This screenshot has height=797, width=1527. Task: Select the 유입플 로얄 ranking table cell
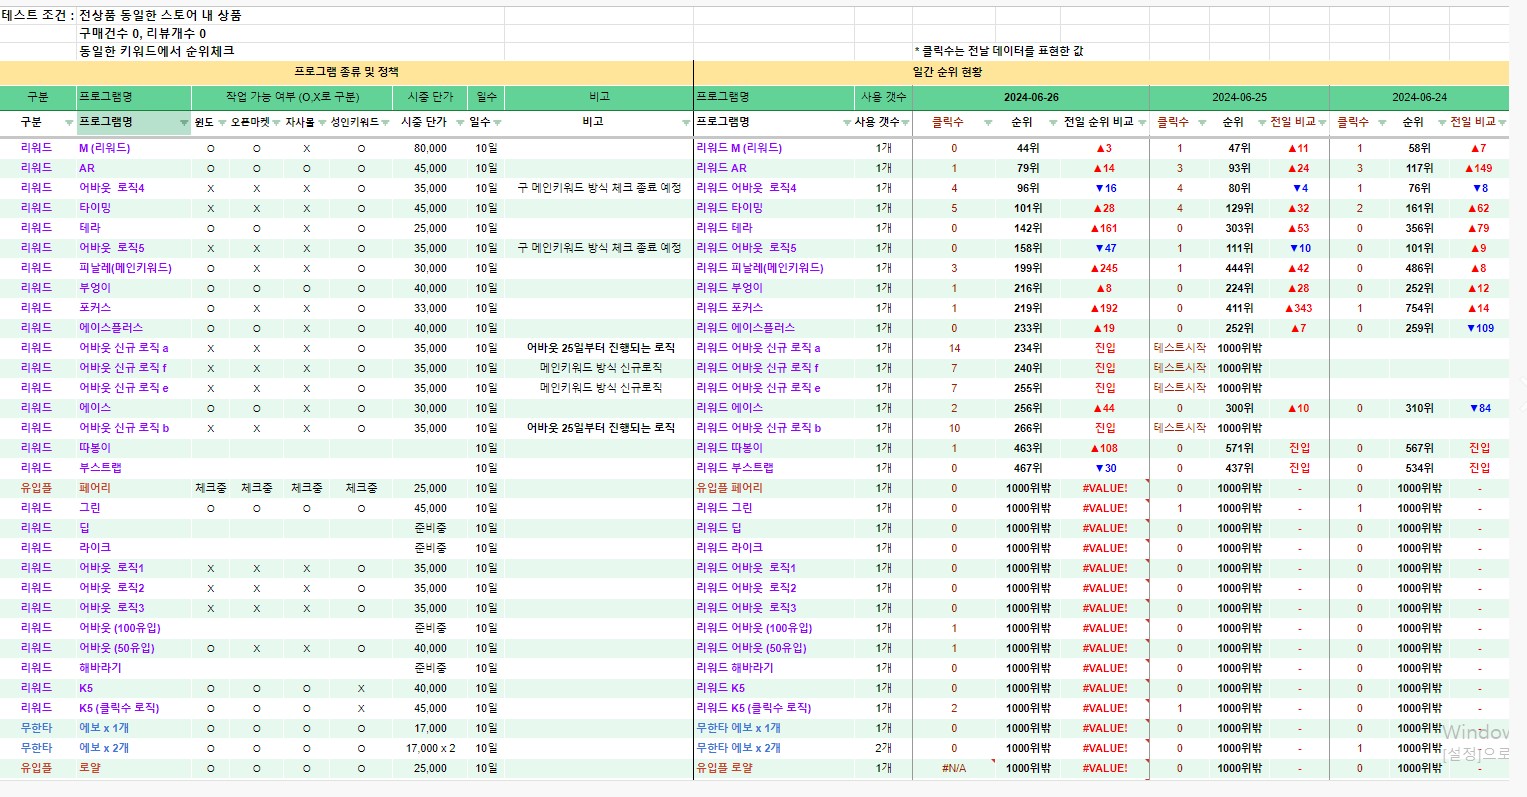coord(774,768)
